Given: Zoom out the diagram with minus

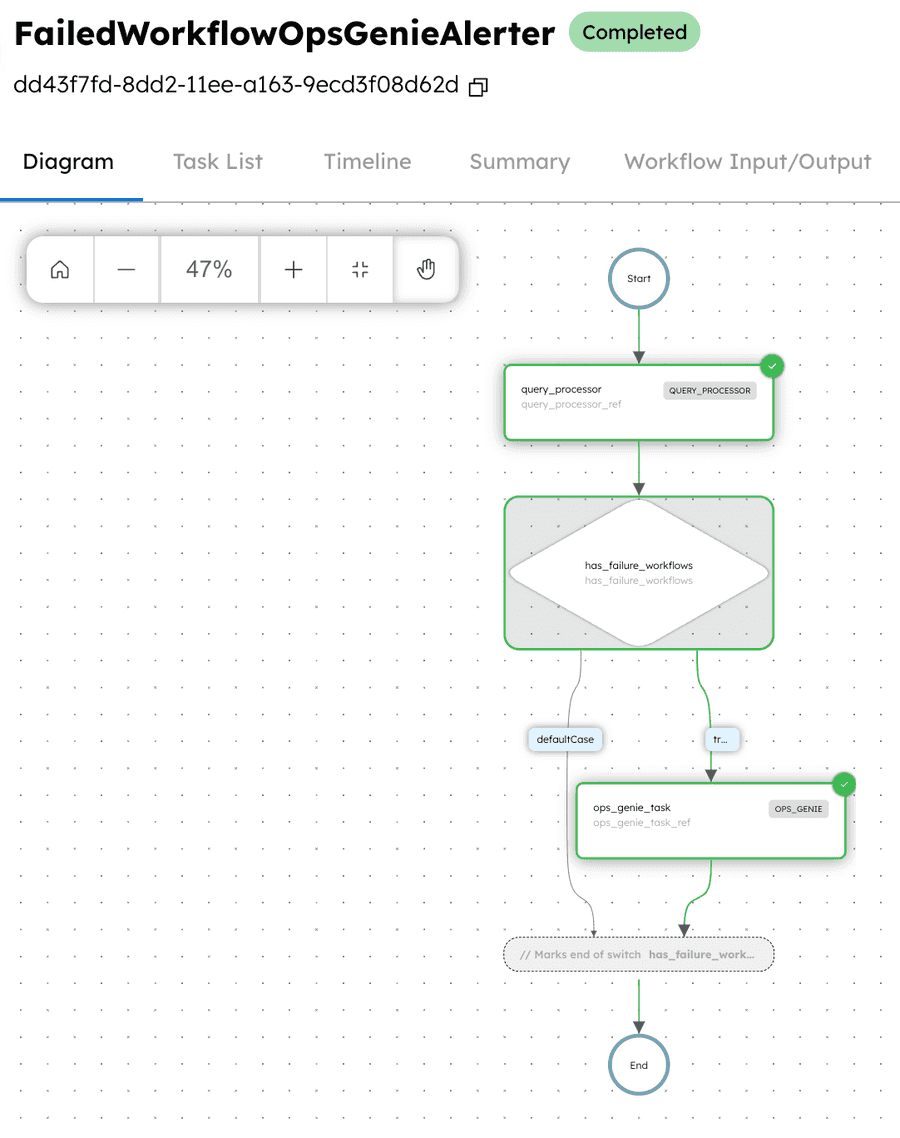Looking at the screenshot, I should point(126,270).
